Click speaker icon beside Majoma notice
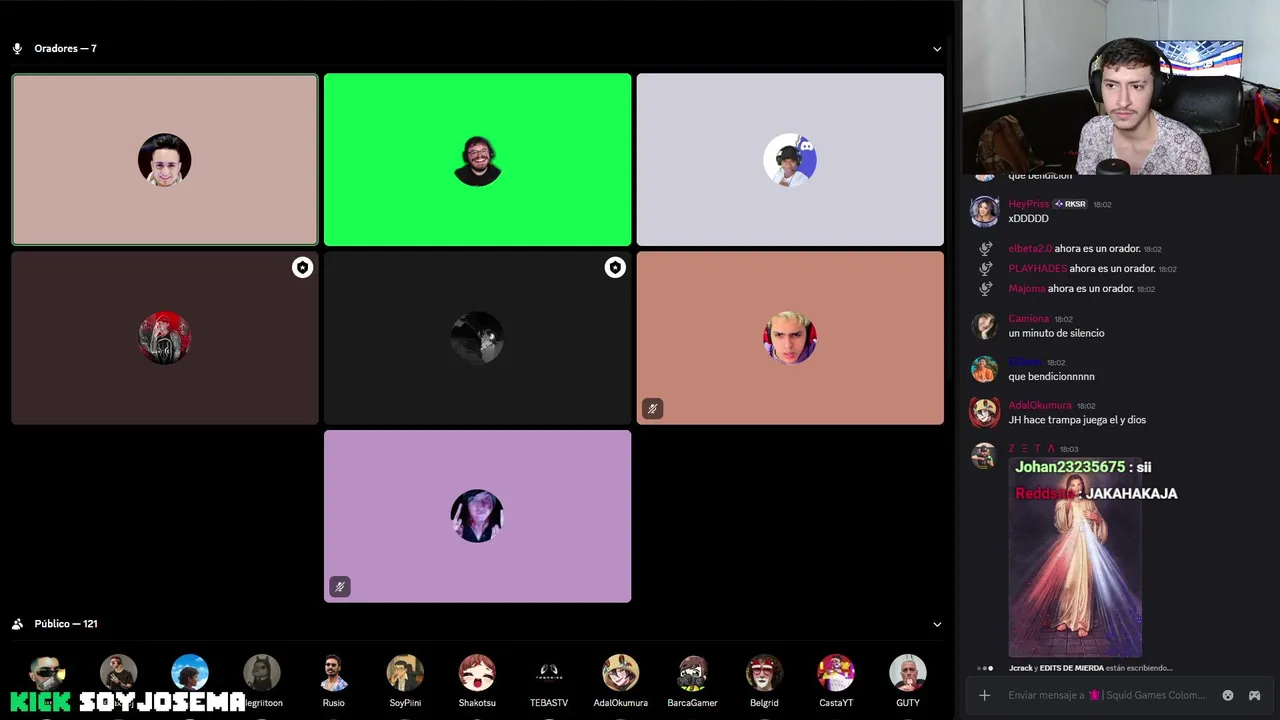The width and height of the screenshot is (1280, 720). pyautogui.click(x=985, y=288)
